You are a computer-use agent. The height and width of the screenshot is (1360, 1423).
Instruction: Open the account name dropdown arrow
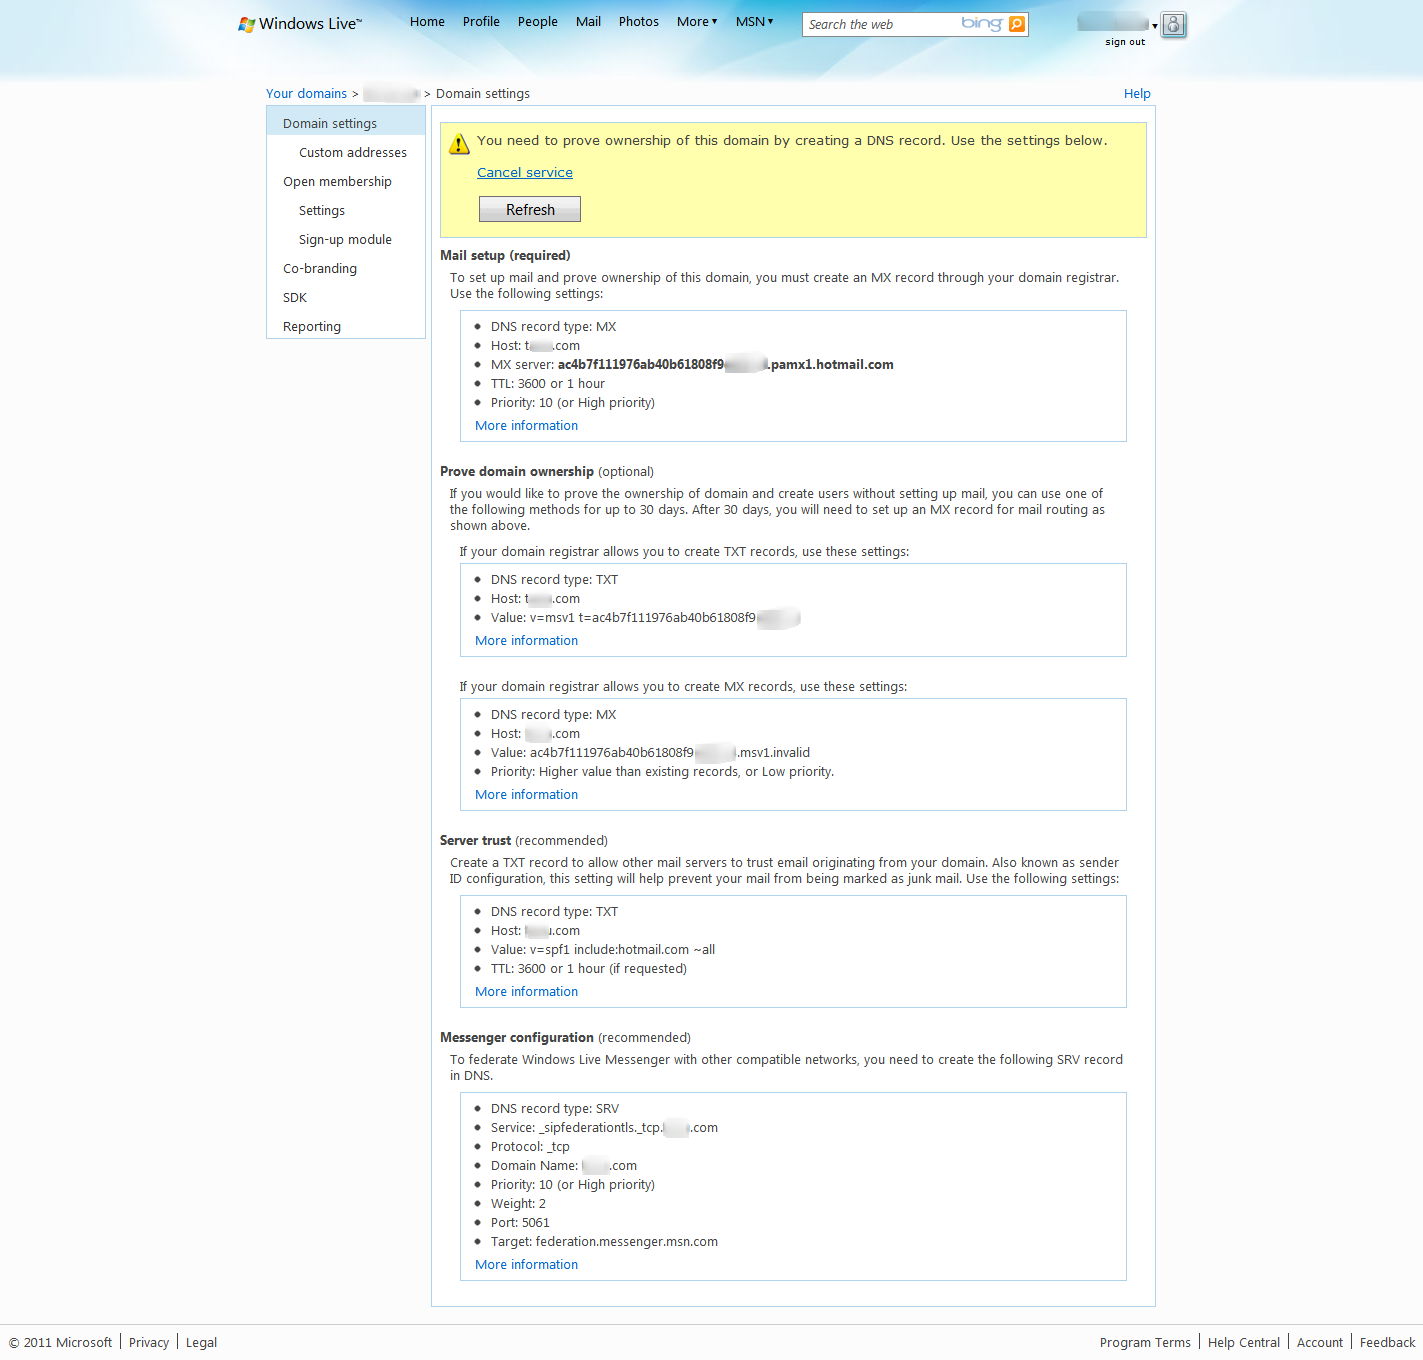1155,26
